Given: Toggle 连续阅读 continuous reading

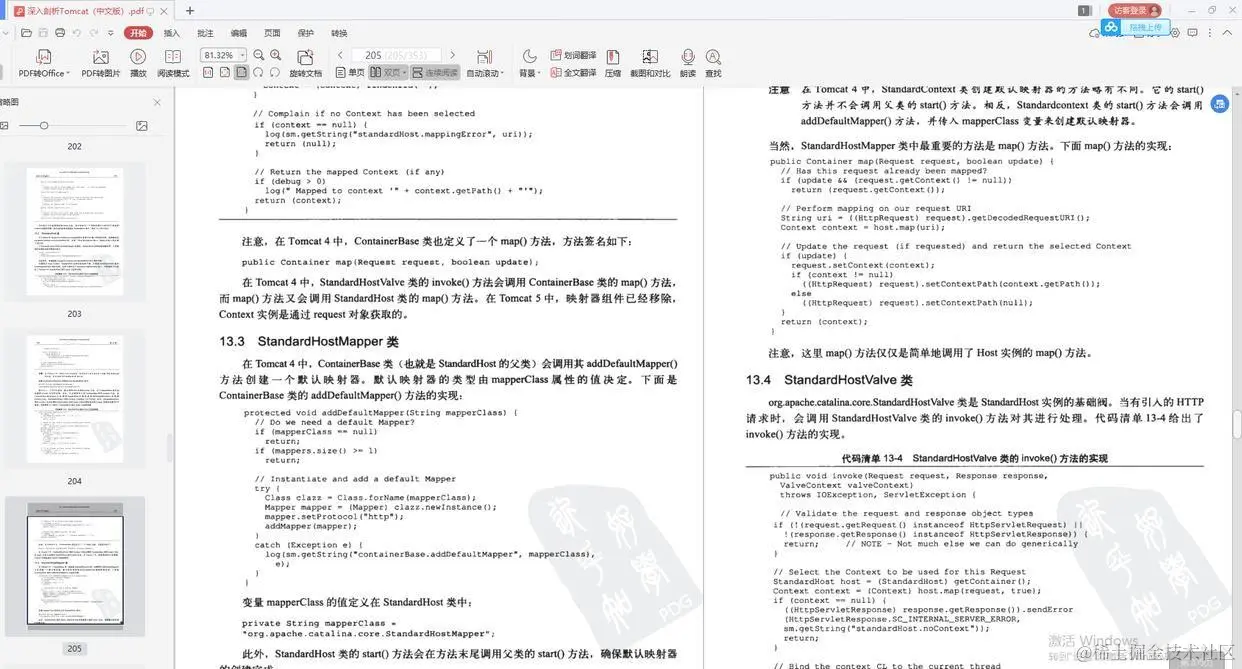Looking at the screenshot, I should [435, 72].
